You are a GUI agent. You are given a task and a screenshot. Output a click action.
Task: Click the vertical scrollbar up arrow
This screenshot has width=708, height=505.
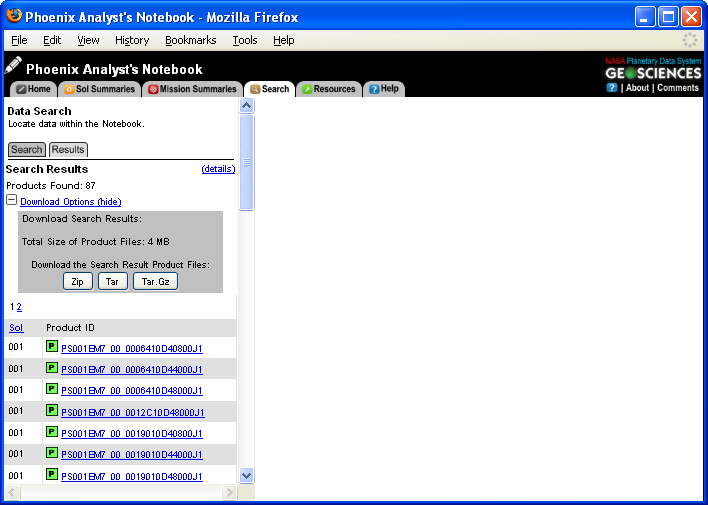coord(247,106)
